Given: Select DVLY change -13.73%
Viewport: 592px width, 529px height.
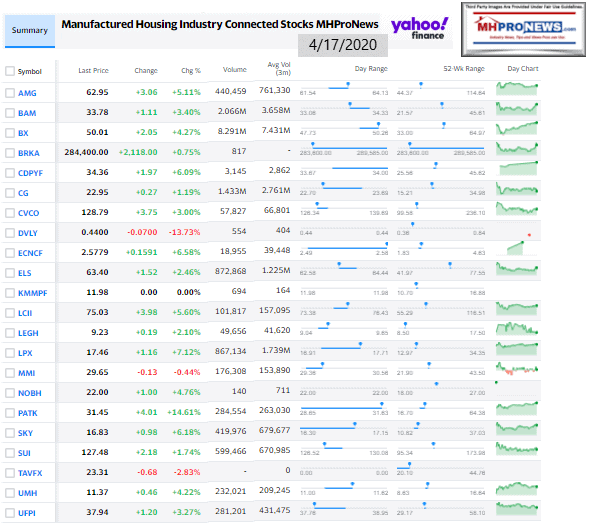Looking at the screenshot, I should pos(184,232).
